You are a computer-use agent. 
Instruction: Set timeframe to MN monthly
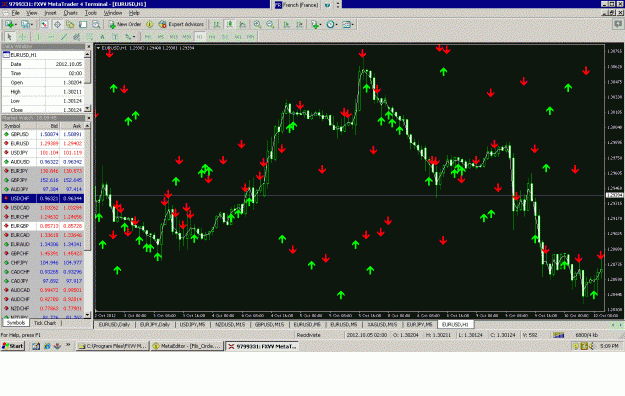click(x=250, y=37)
